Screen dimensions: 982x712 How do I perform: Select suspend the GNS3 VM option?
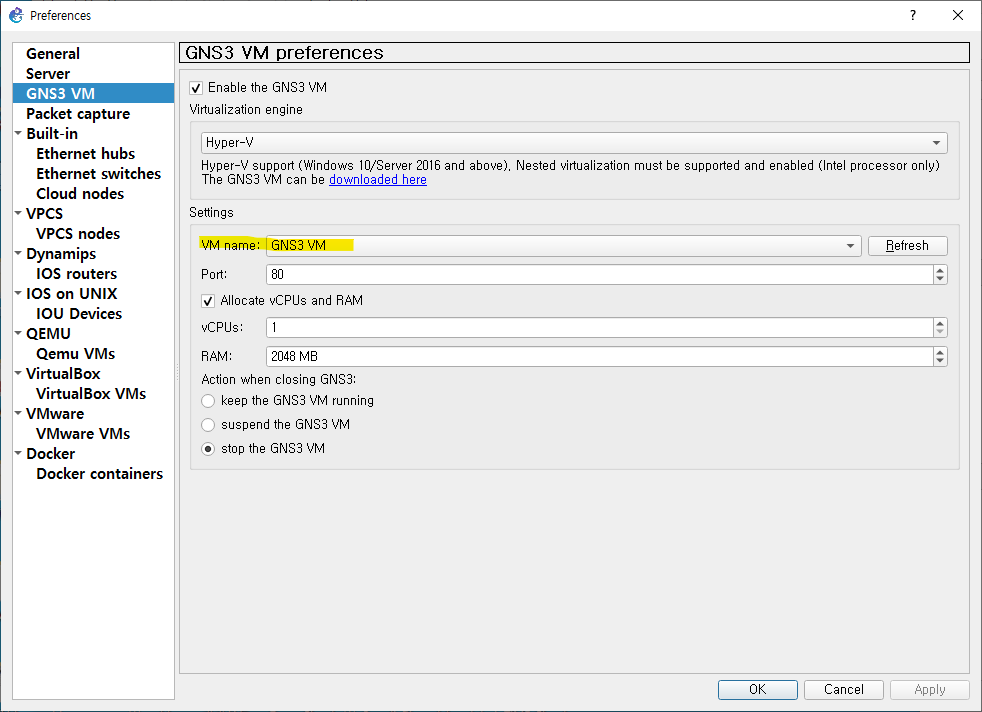click(x=208, y=425)
